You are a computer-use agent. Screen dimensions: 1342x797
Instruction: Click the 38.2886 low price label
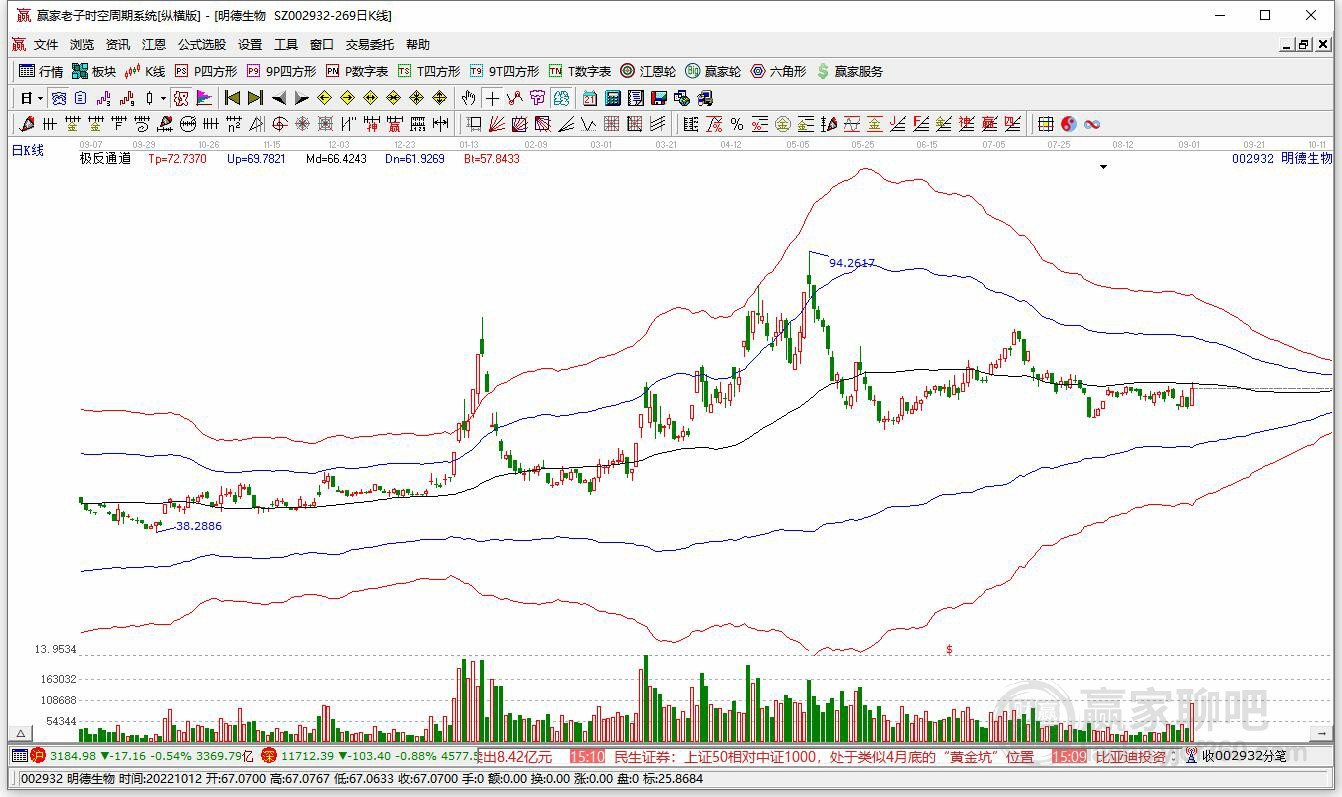click(x=199, y=525)
